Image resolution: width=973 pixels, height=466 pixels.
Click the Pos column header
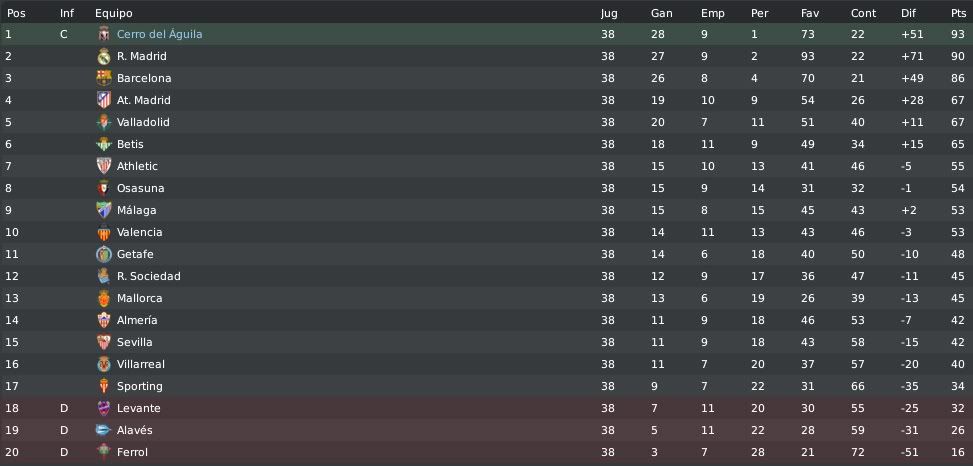16,13
